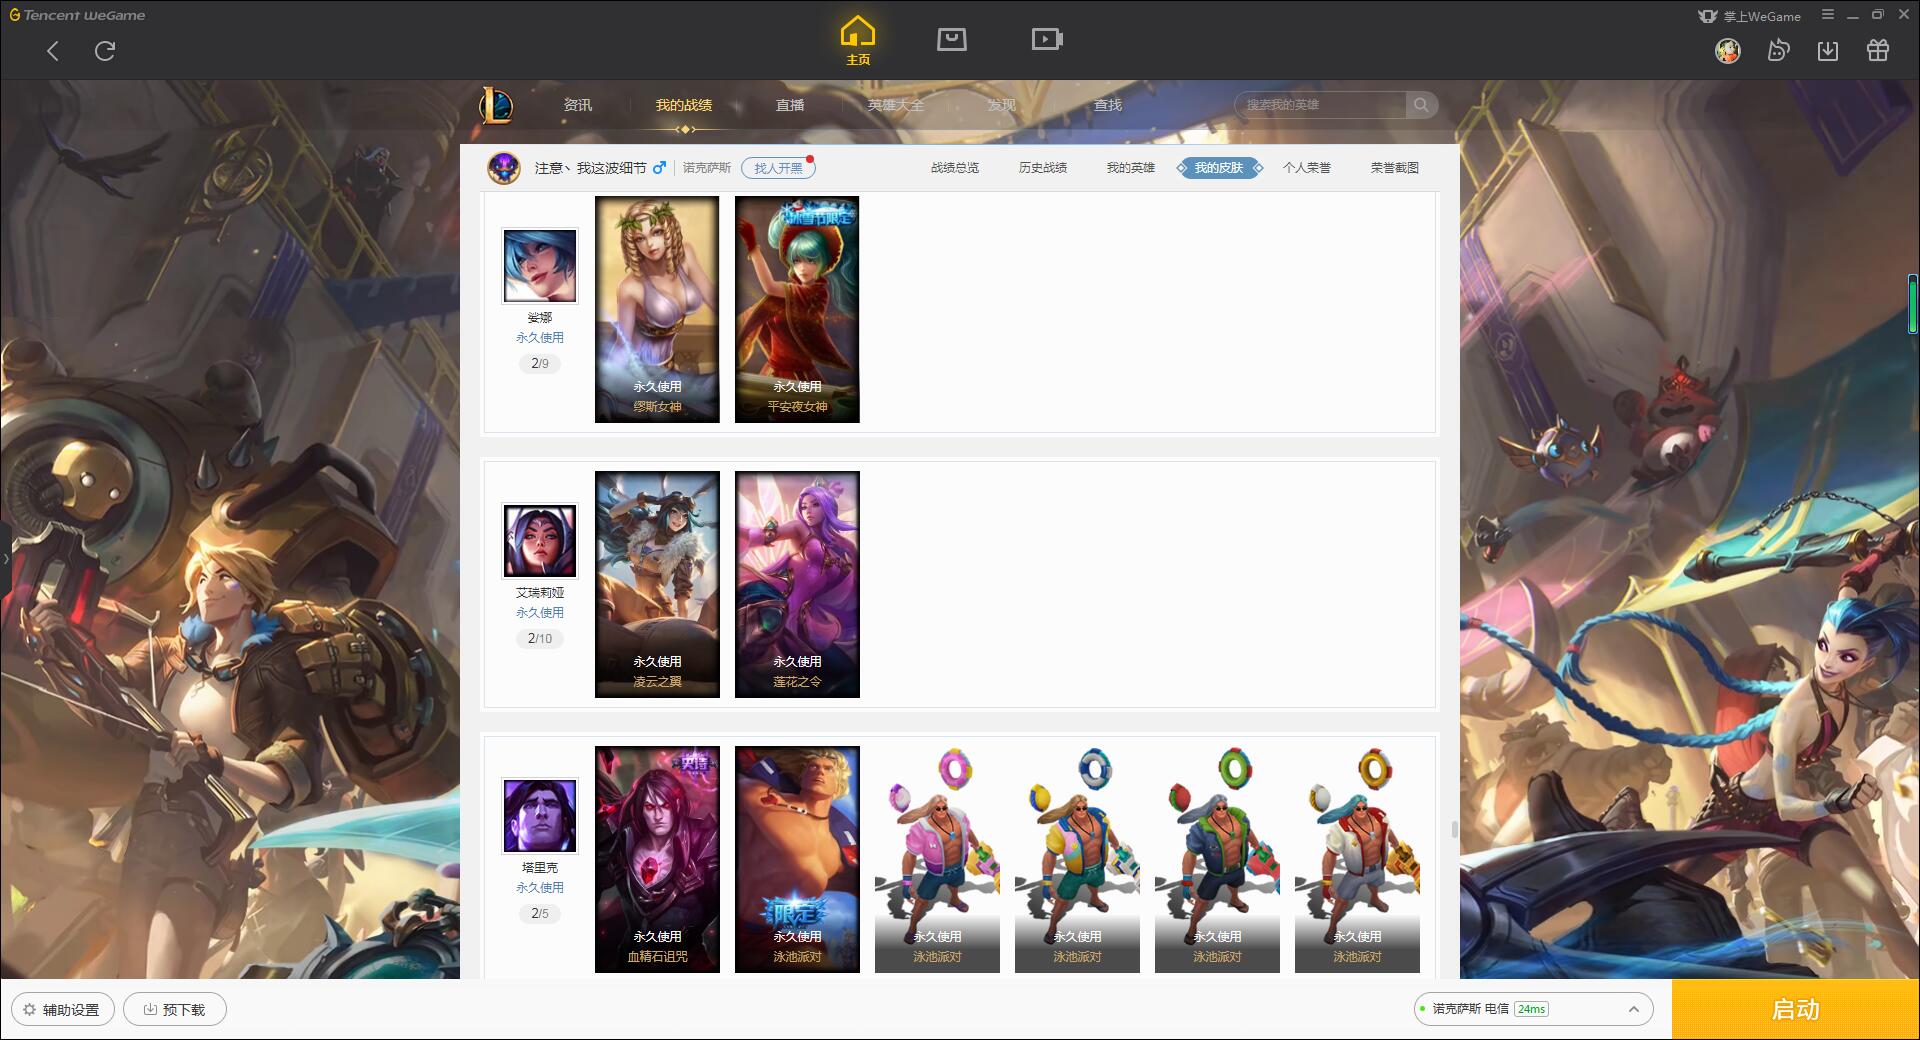The image size is (1920, 1040).
Task: Open the 平安夜女神 skin card
Action: (x=797, y=309)
